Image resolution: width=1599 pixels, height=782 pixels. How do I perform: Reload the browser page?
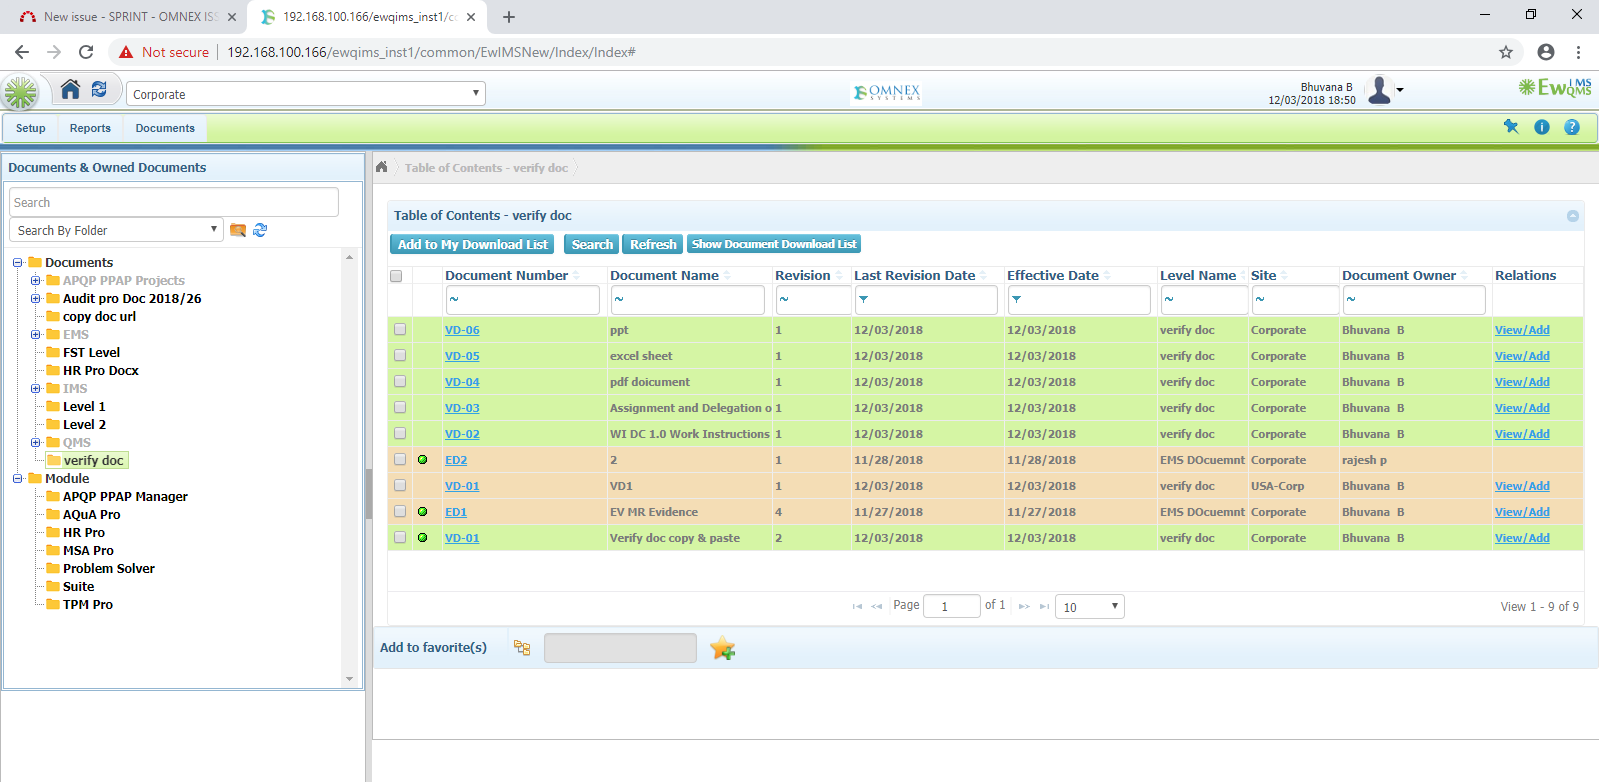[86, 52]
